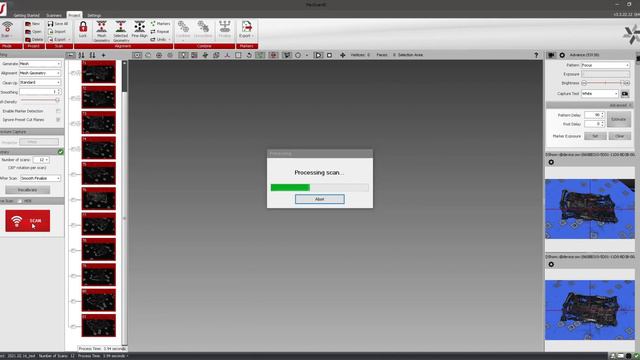Image resolution: width=640 pixels, height=360 pixels.
Task: Click Save All in the ribbon
Action: point(58,24)
